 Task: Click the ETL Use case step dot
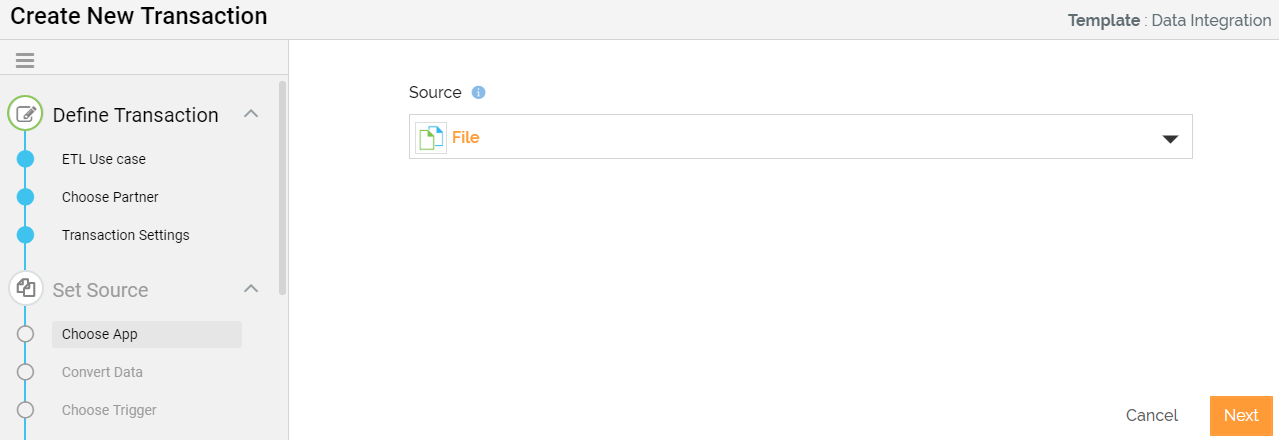pyautogui.click(x=26, y=159)
